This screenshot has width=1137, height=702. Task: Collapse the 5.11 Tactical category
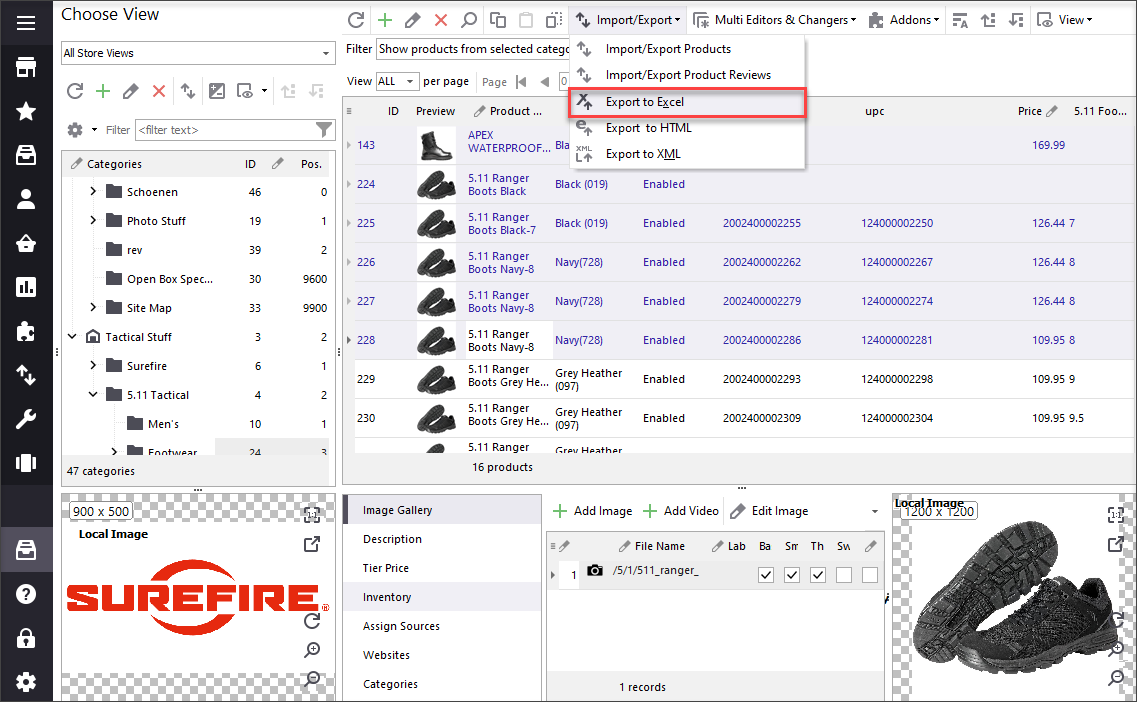coord(93,395)
